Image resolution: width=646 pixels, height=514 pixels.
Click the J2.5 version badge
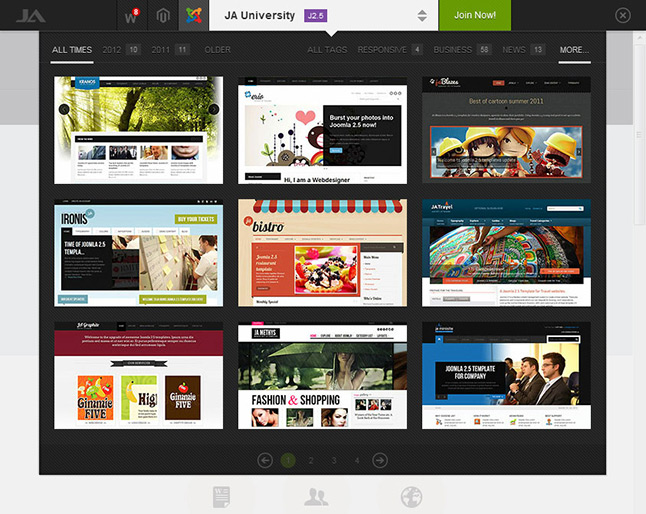316,16
